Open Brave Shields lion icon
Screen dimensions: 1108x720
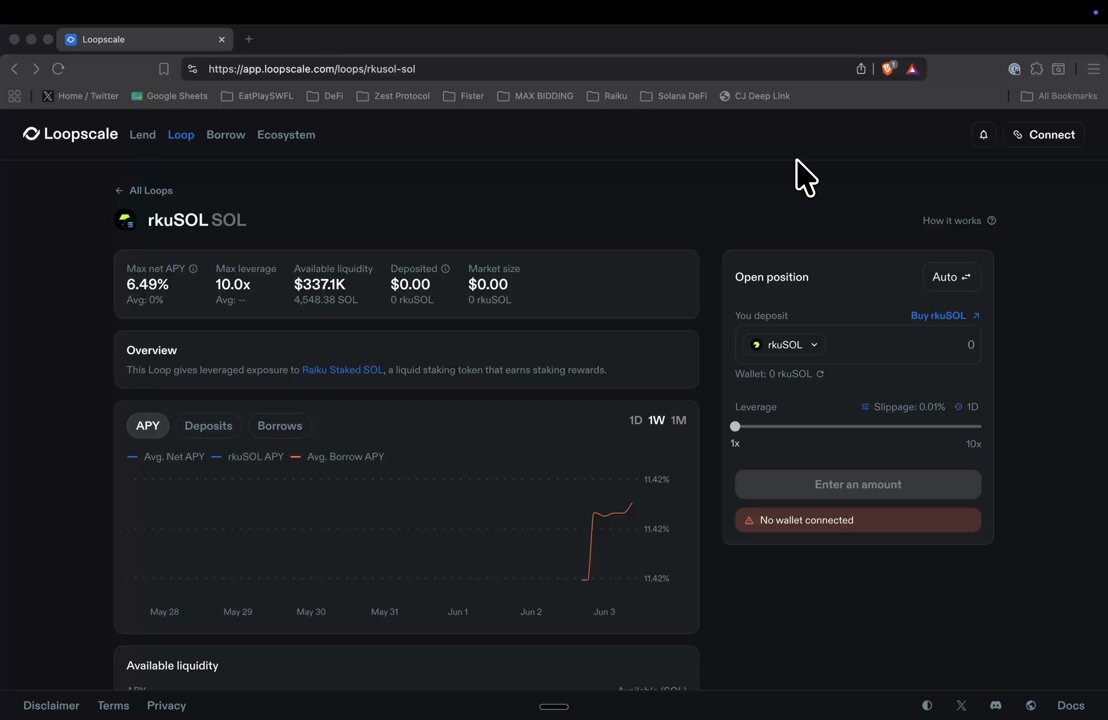click(888, 69)
